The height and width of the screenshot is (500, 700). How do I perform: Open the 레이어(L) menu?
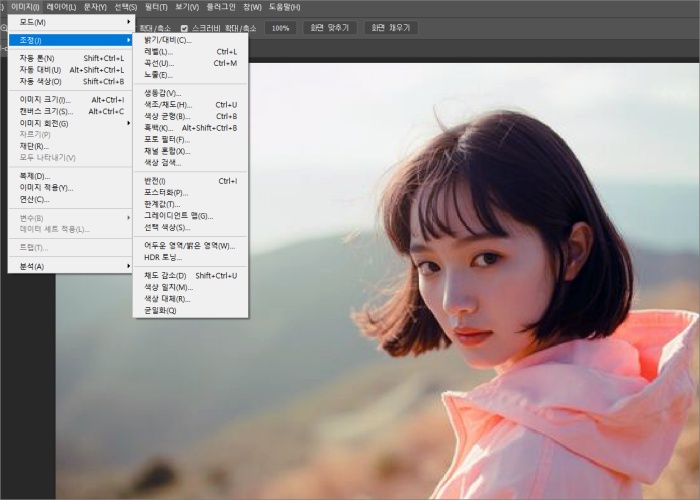click(61, 7)
